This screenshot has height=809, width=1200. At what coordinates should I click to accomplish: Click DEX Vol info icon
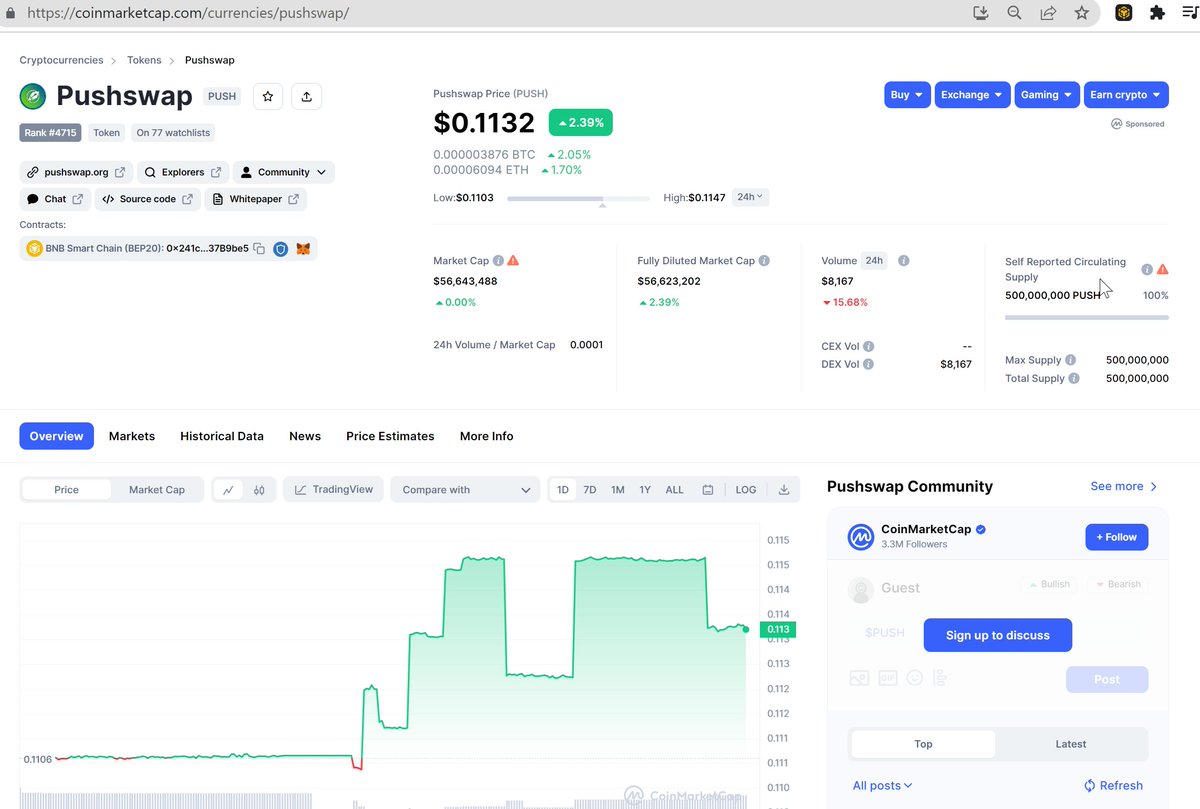click(x=868, y=364)
